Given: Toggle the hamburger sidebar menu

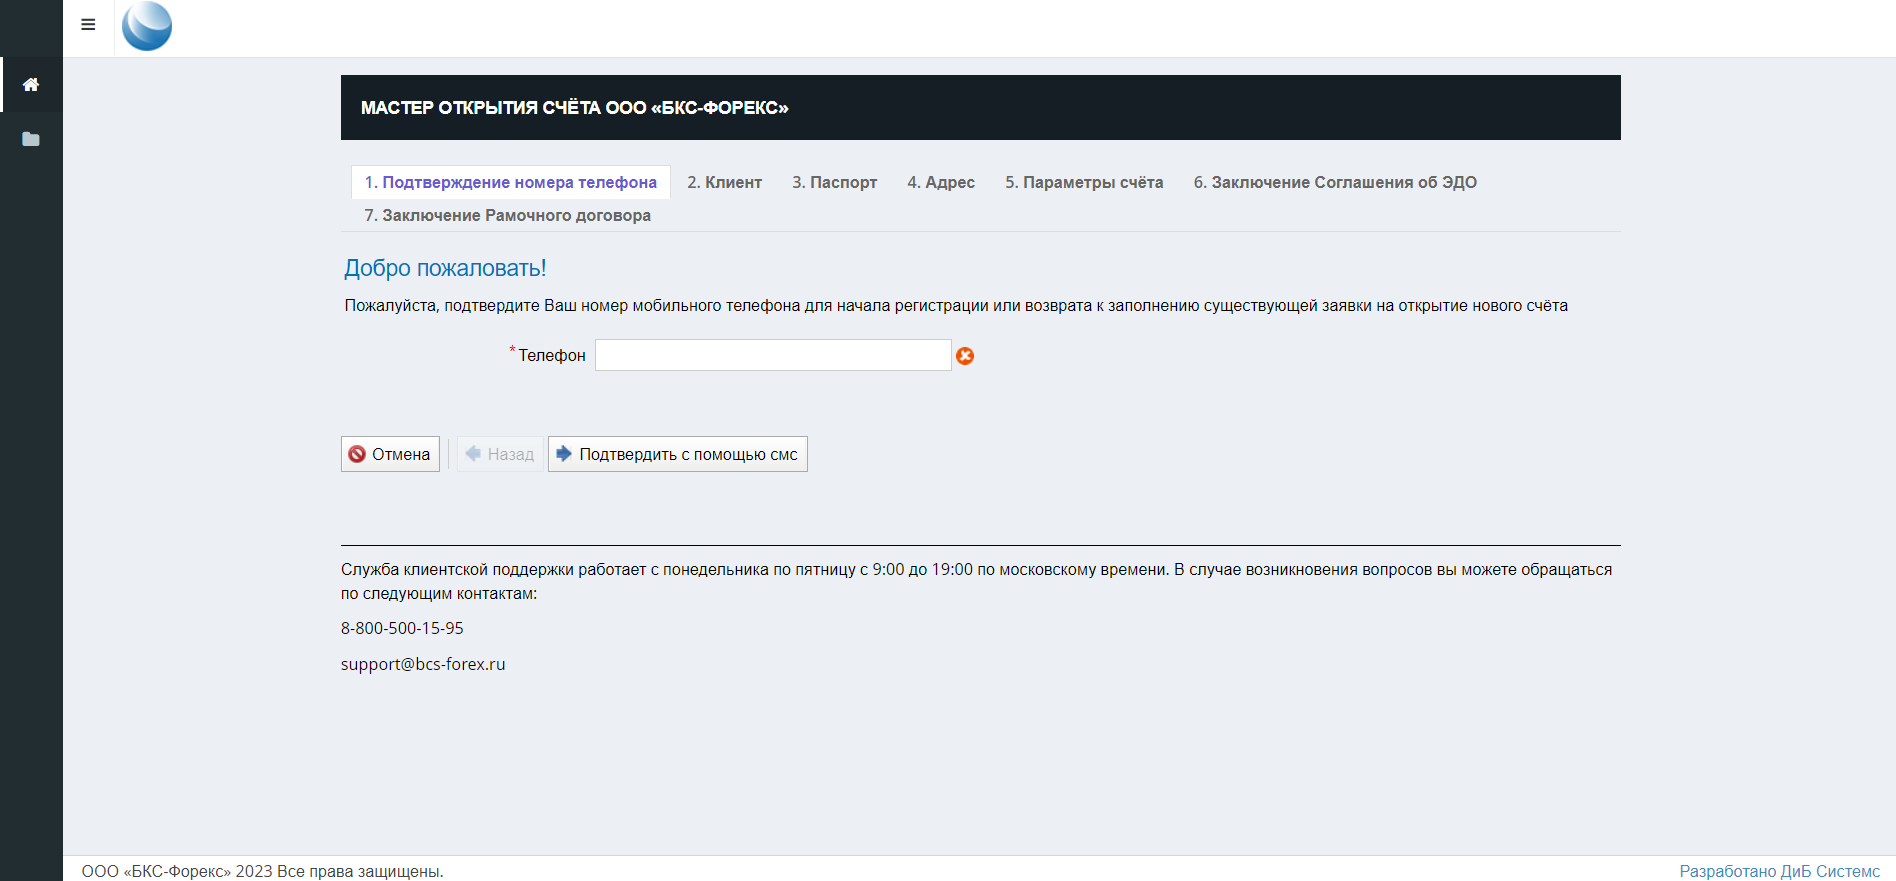Looking at the screenshot, I should coord(88,25).
